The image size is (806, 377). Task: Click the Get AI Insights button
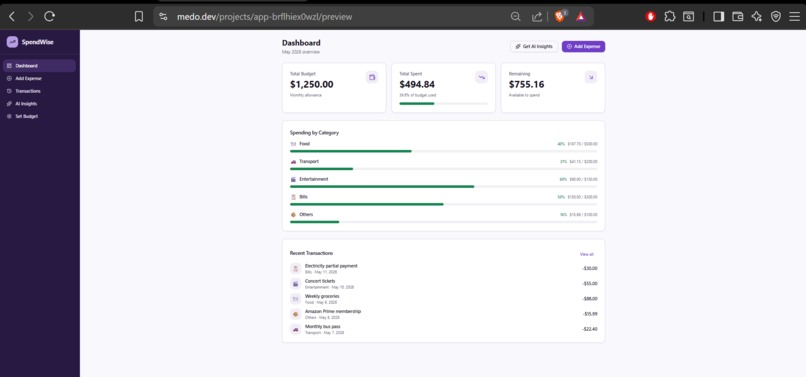(x=534, y=46)
